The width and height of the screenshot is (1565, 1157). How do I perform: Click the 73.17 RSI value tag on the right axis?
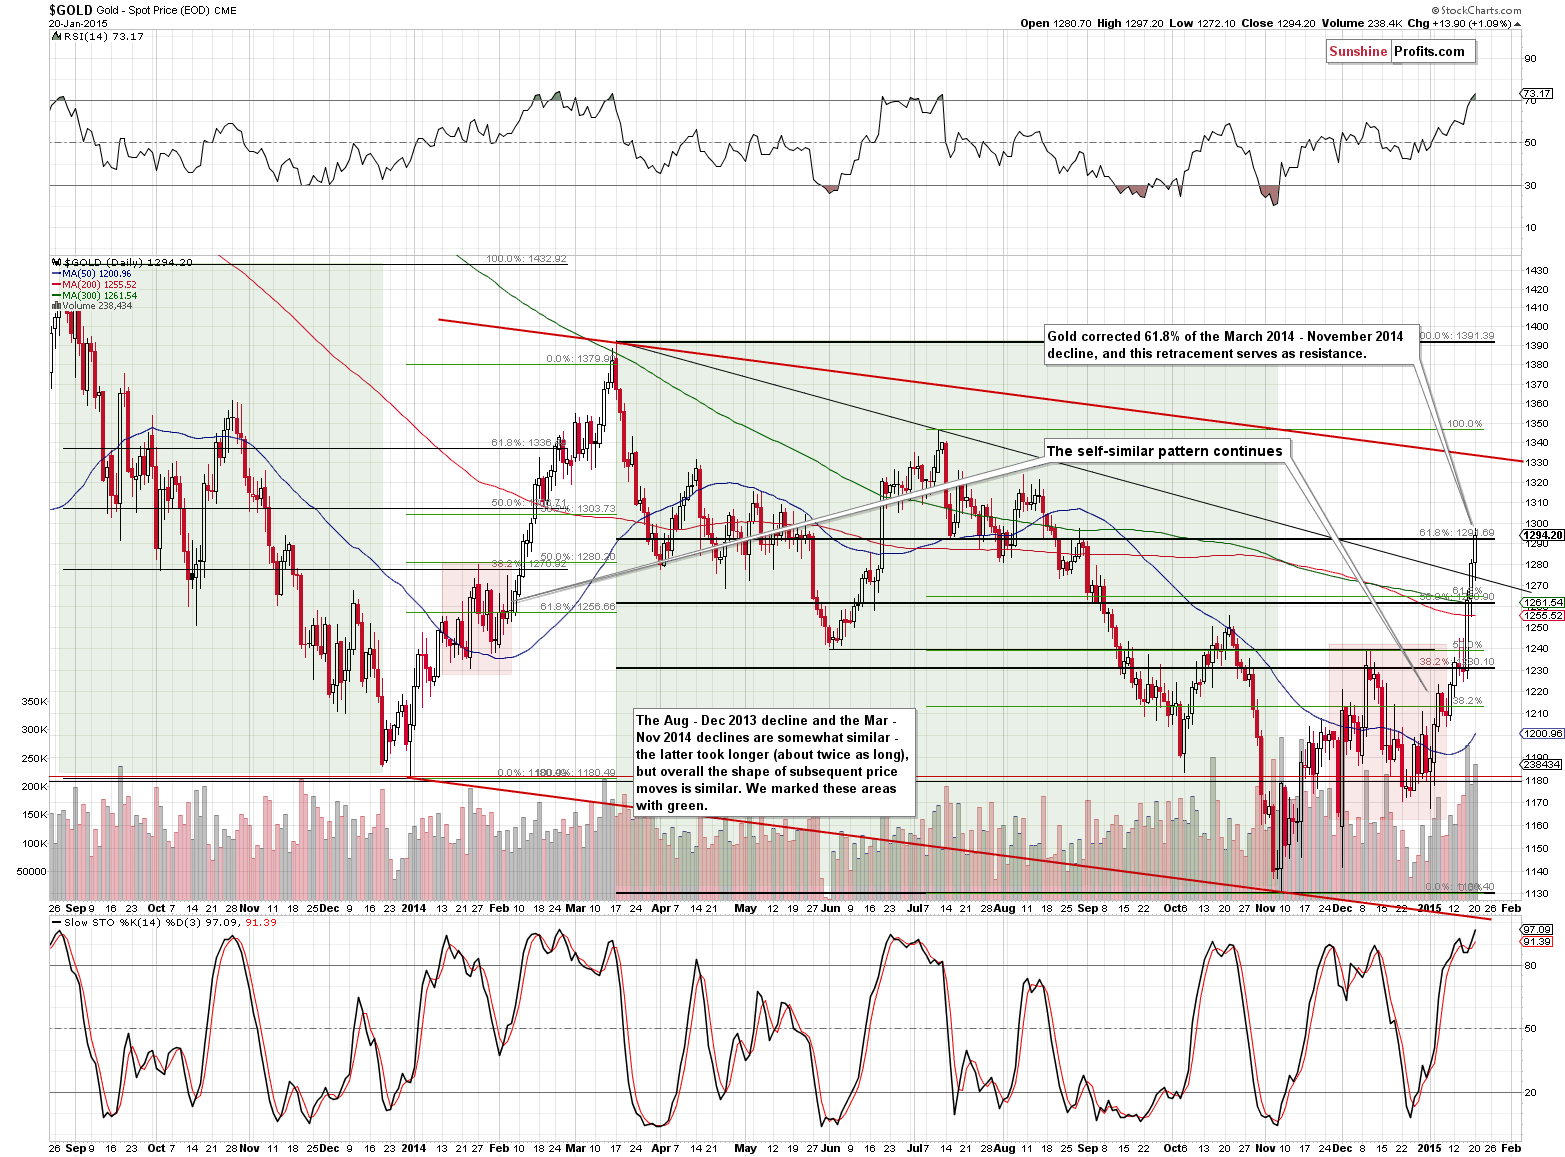pyautogui.click(x=1538, y=94)
